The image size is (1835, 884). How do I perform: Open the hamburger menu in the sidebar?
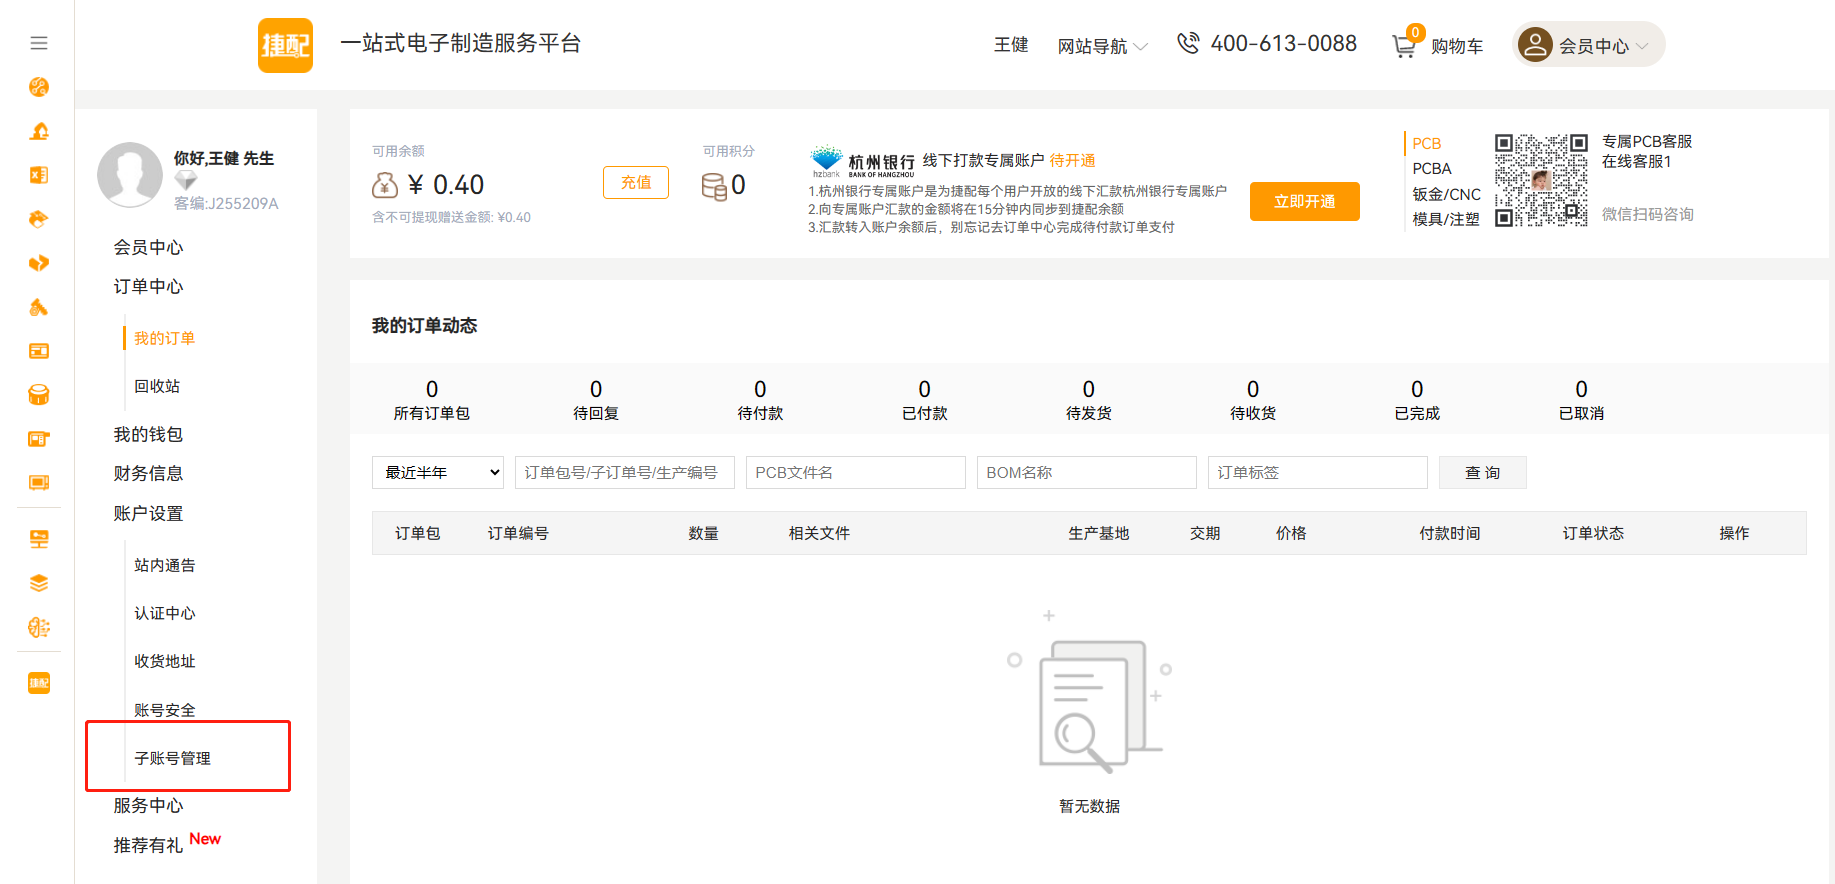(39, 43)
